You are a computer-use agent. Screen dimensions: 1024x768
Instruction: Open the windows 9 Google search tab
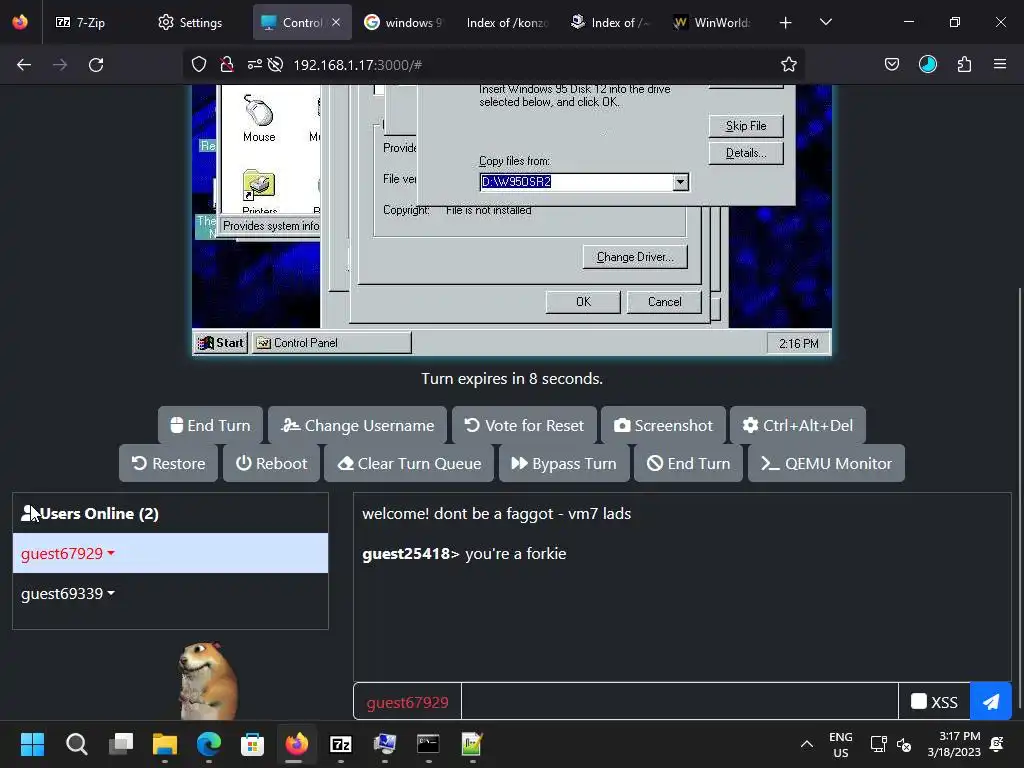(403, 22)
